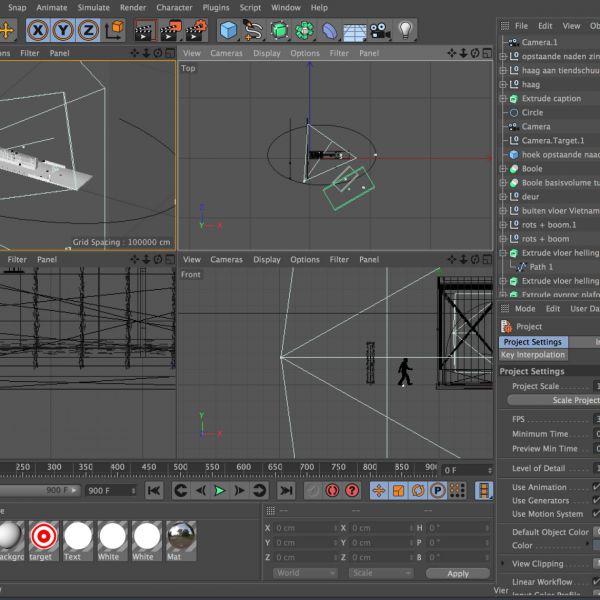Expand the Boole object in the tree
The width and height of the screenshot is (600, 600).
504,169
